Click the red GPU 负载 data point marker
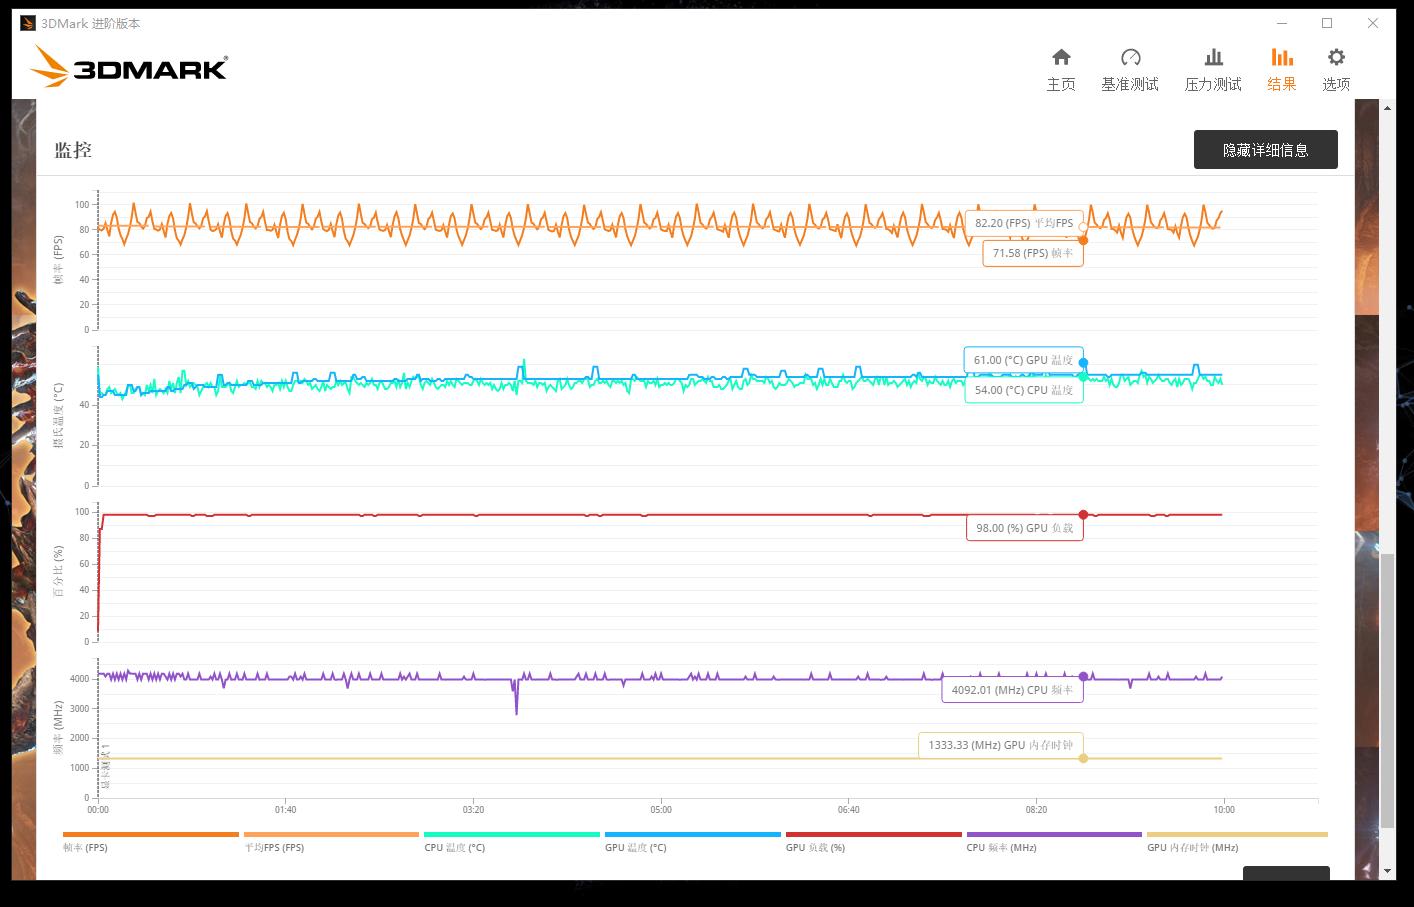This screenshot has width=1414, height=907. click(1083, 515)
